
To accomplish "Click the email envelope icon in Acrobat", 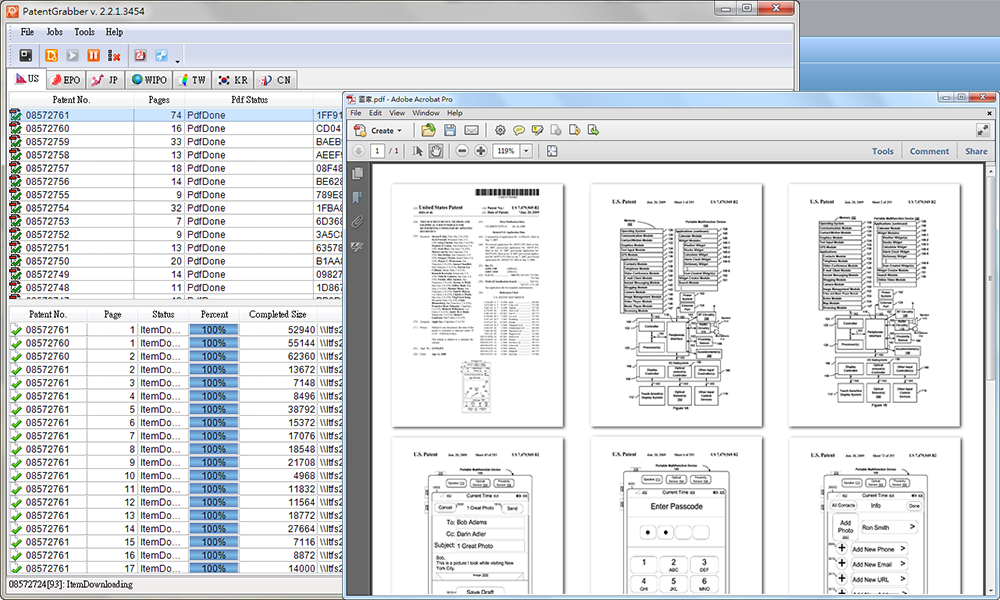I will [471, 130].
